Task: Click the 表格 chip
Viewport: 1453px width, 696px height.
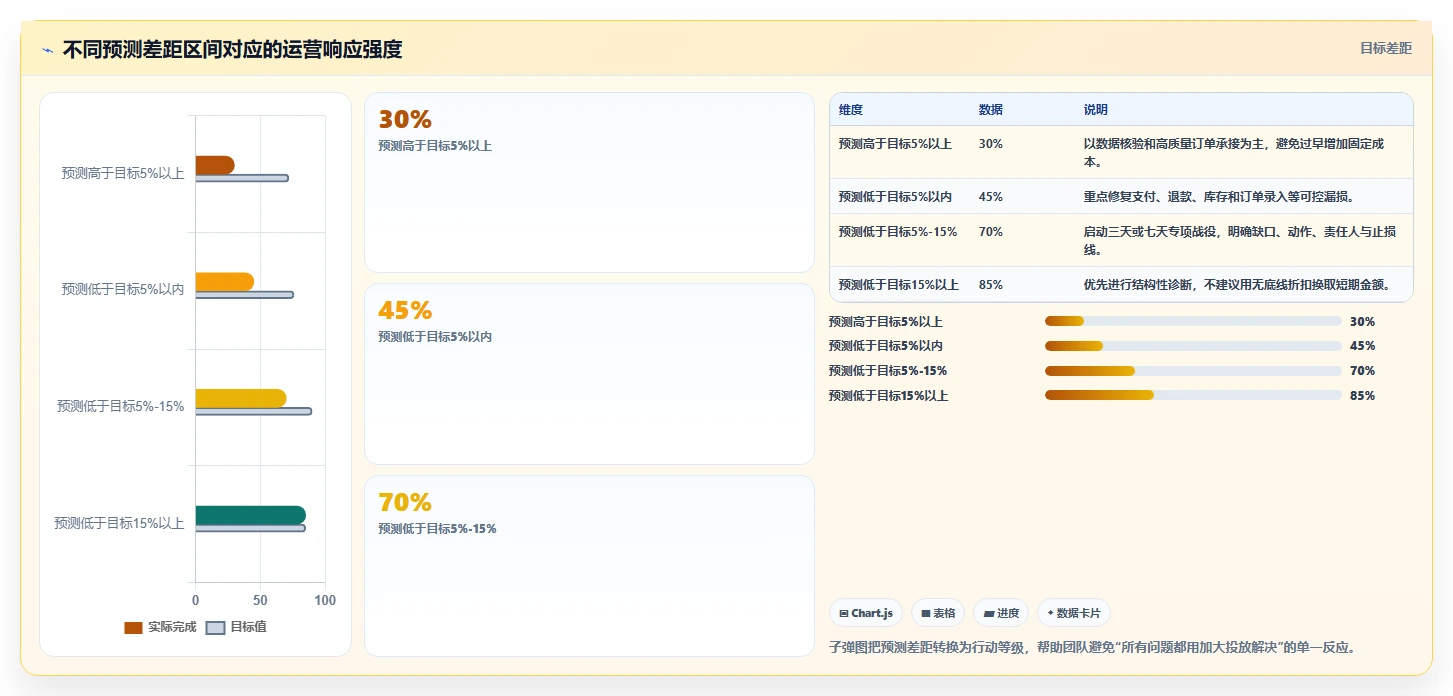Action: [938, 613]
